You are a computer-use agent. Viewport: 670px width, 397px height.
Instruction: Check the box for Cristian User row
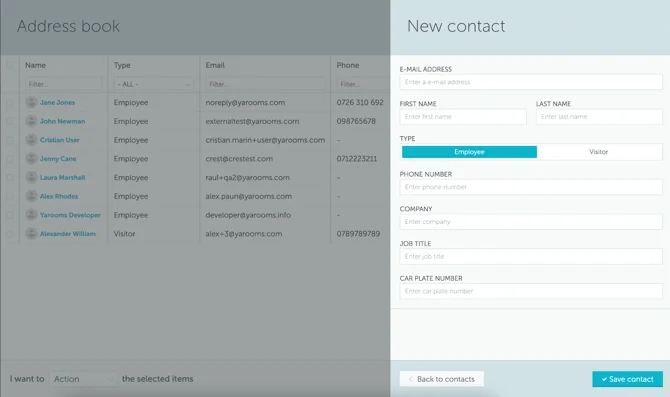coord(10,140)
